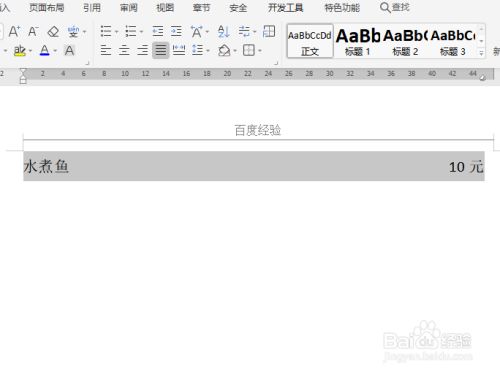Expand the bullet list dropdown arrow
Screen dimensions: 500x374
[117, 32]
